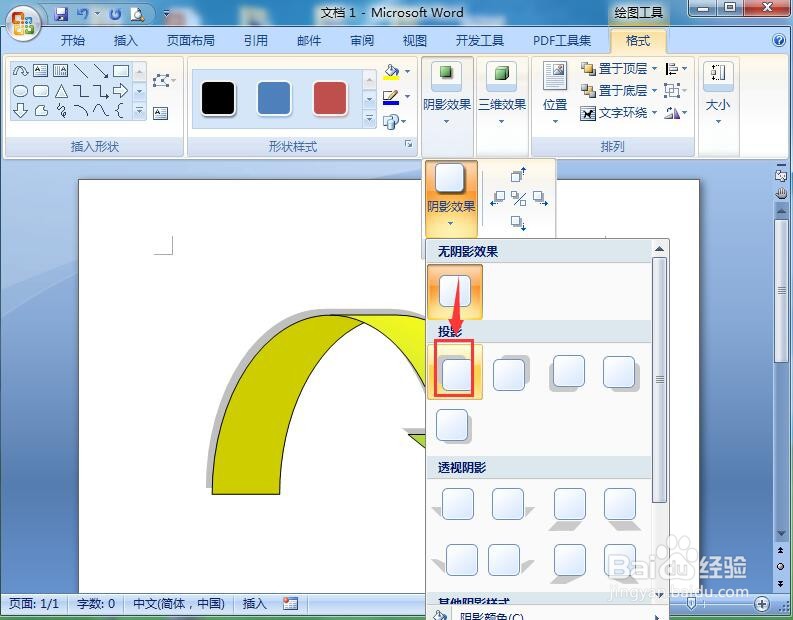Select the left brace shape
Screen dimensions: 793x620
[119, 110]
